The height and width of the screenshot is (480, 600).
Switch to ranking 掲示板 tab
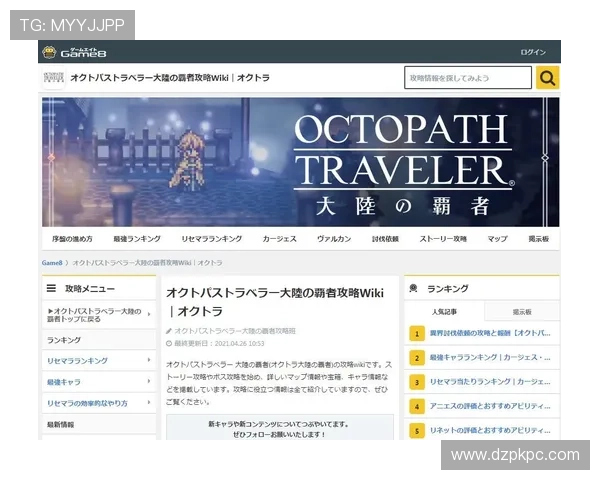pyautogui.click(x=522, y=312)
